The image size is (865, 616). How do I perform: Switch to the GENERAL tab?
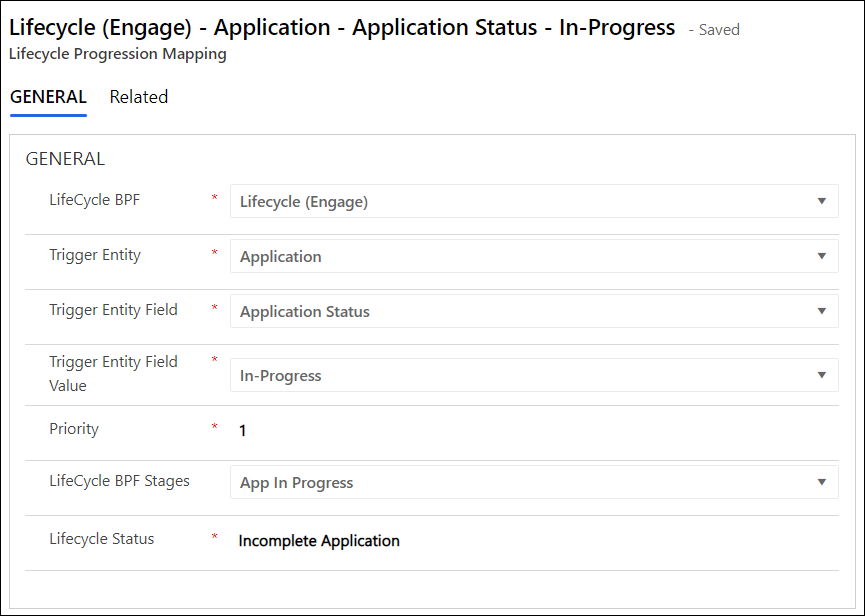48,97
